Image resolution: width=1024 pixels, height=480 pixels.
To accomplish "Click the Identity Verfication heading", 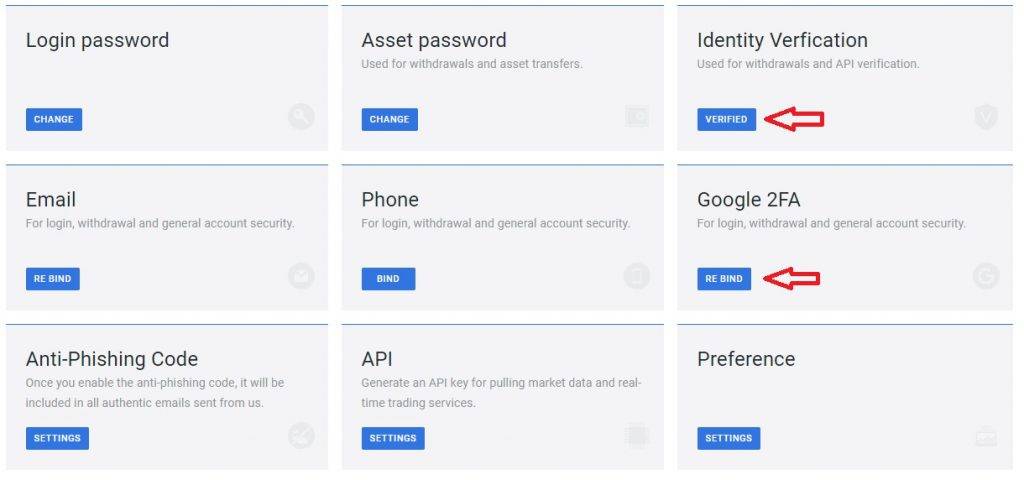I will [782, 40].
